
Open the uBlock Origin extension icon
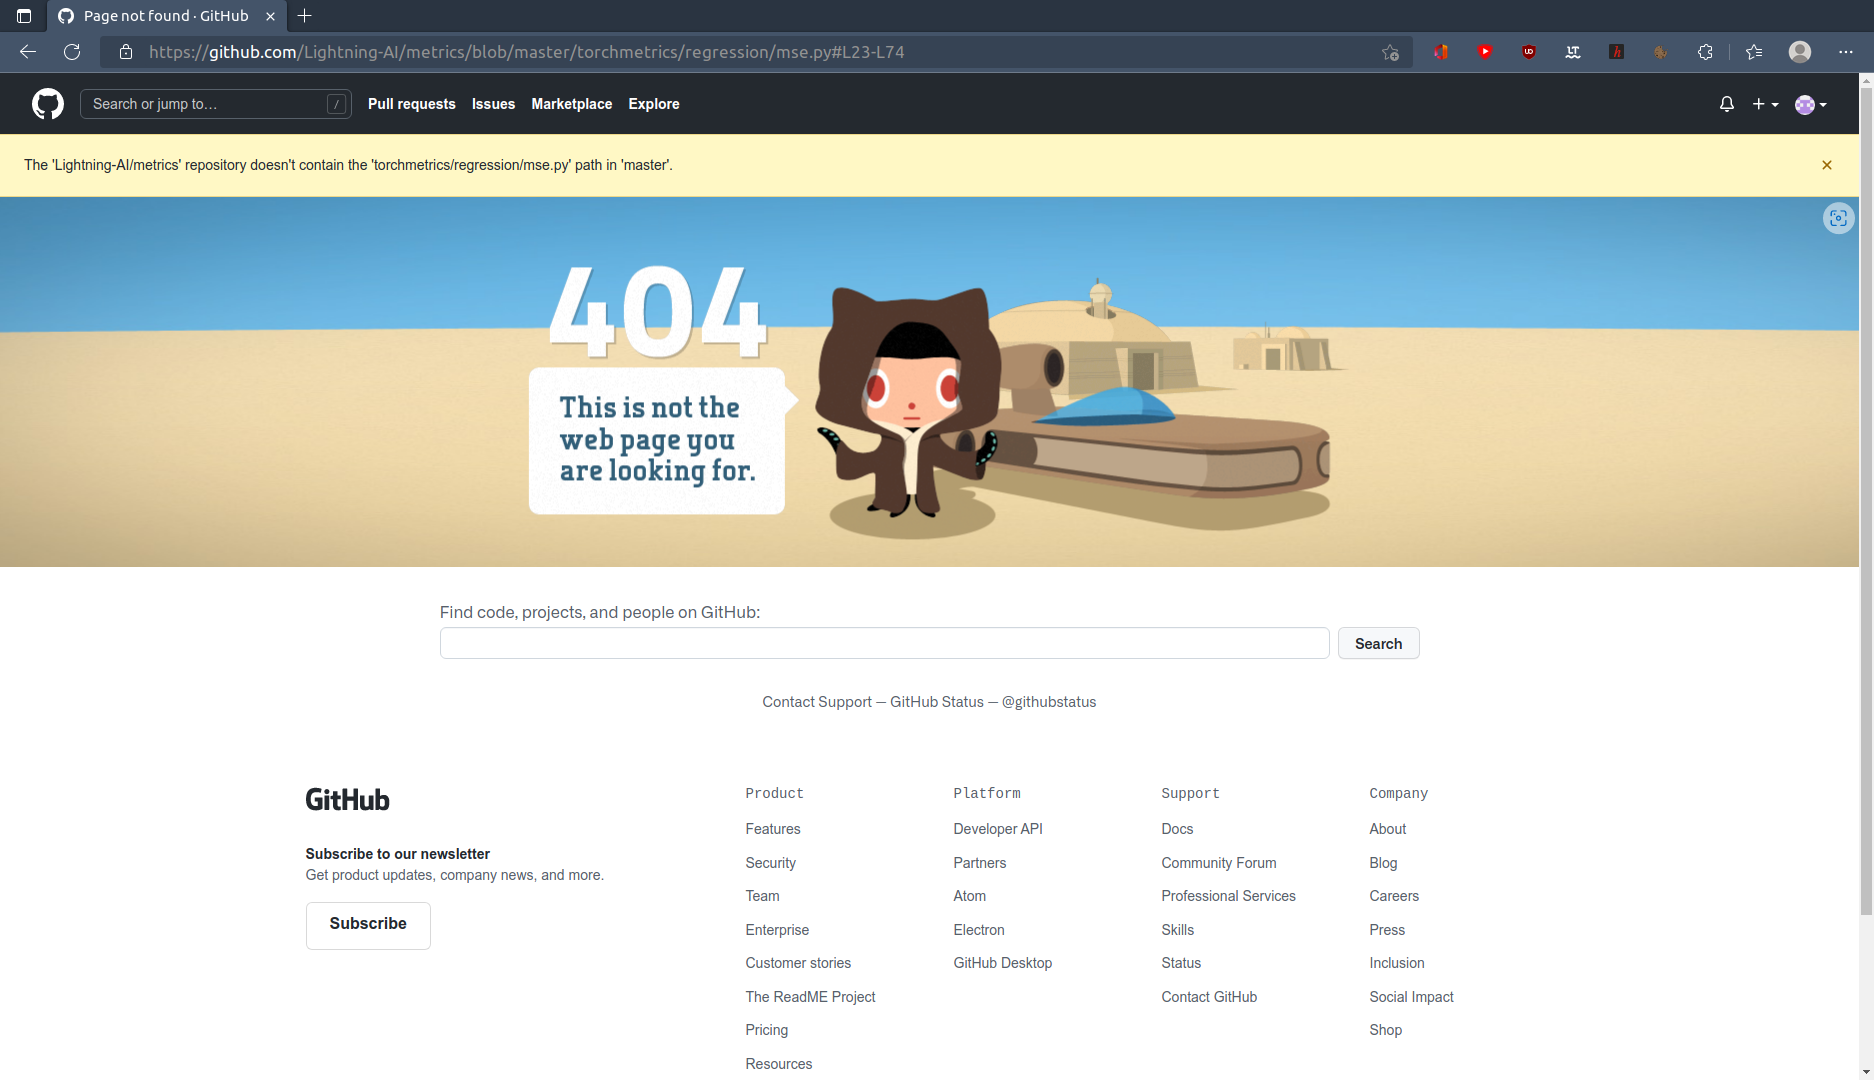click(1529, 52)
